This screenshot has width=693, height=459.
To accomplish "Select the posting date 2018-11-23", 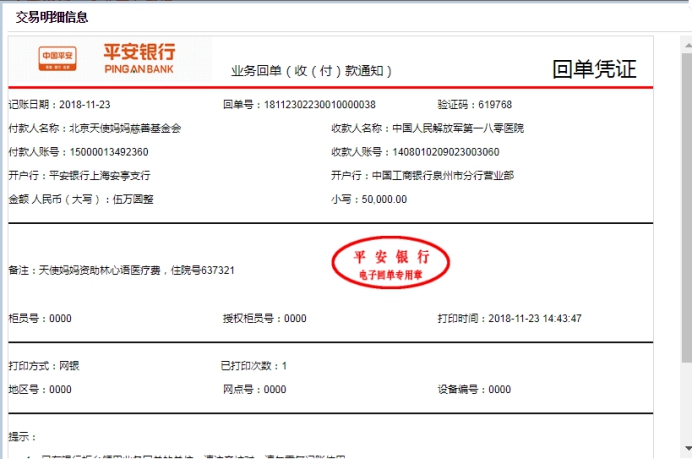I will tap(85, 105).
